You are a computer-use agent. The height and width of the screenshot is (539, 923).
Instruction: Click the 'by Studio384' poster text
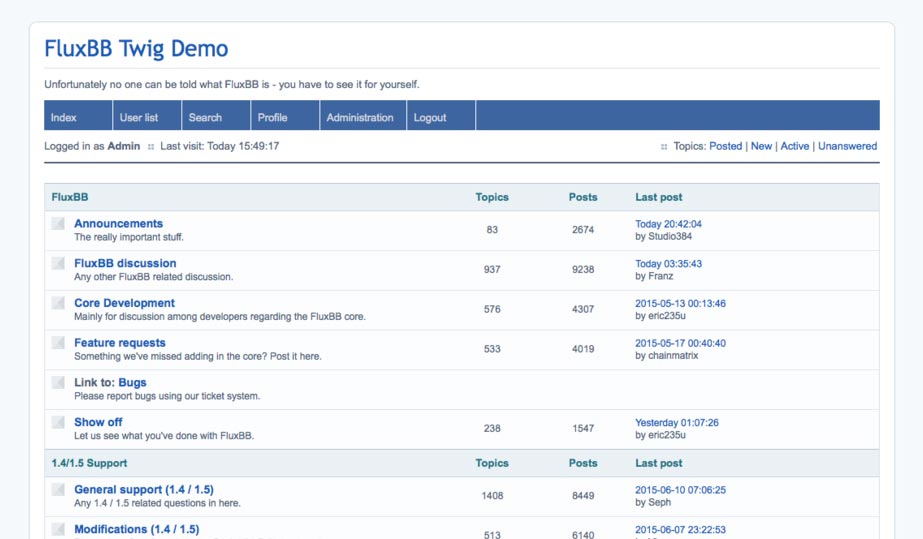pyautogui.click(x=663, y=237)
